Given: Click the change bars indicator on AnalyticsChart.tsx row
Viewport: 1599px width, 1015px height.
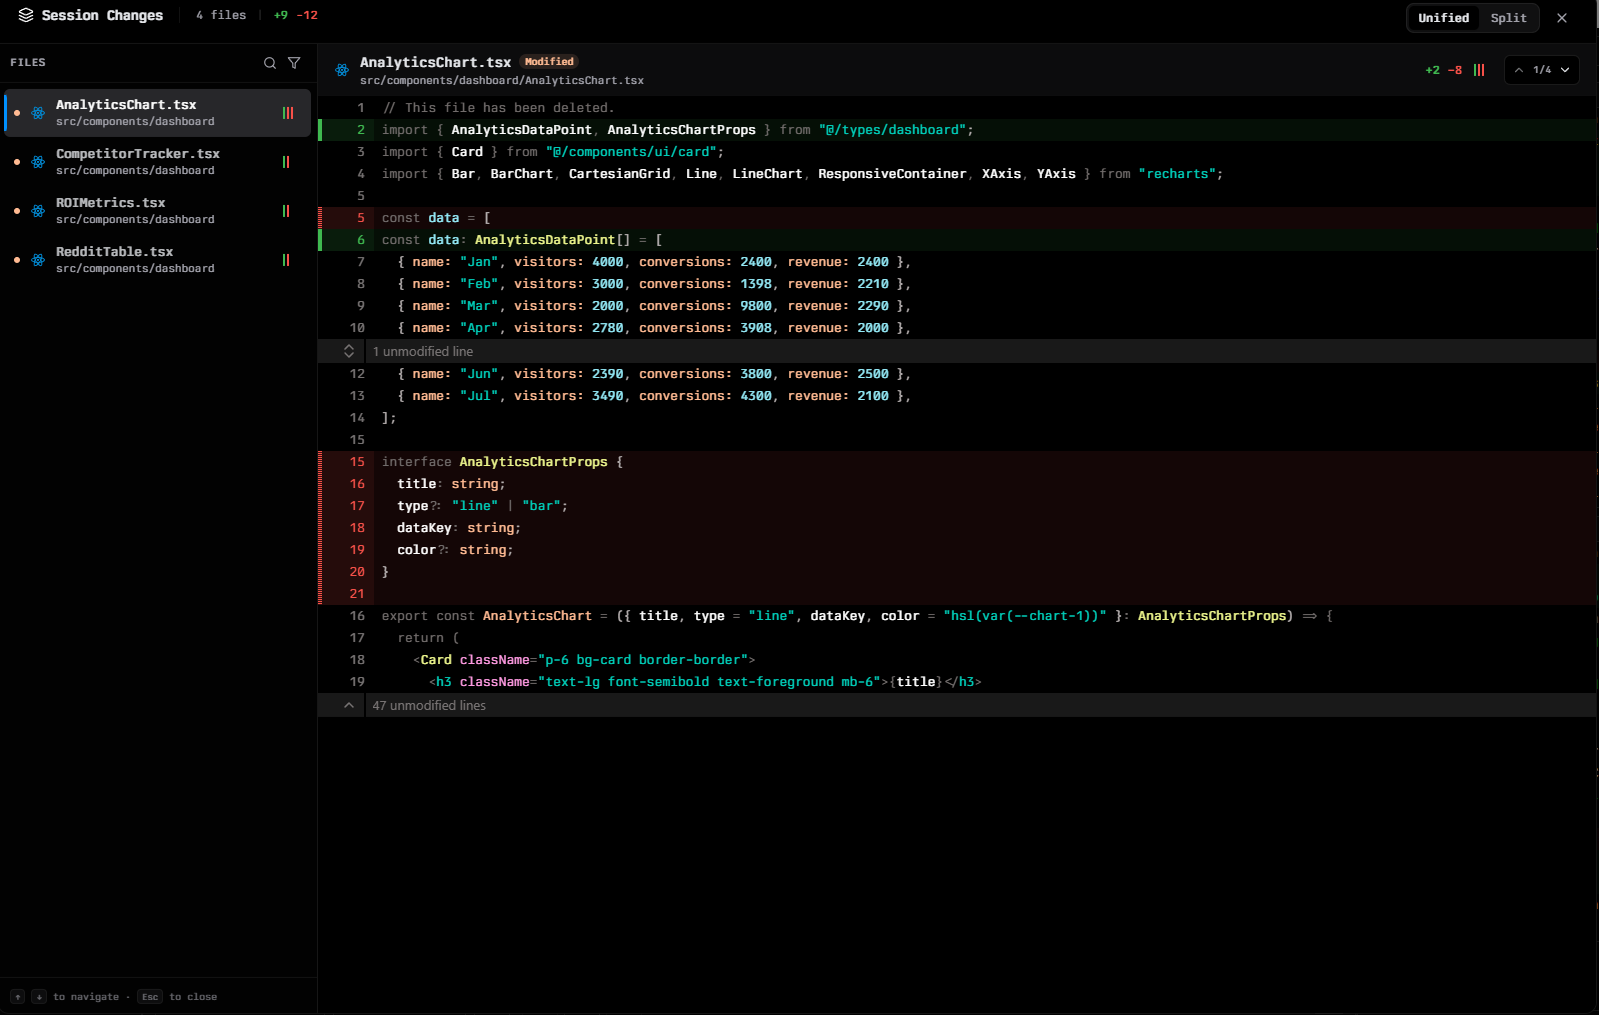Looking at the screenshot, I should click(x=288, y=113).
